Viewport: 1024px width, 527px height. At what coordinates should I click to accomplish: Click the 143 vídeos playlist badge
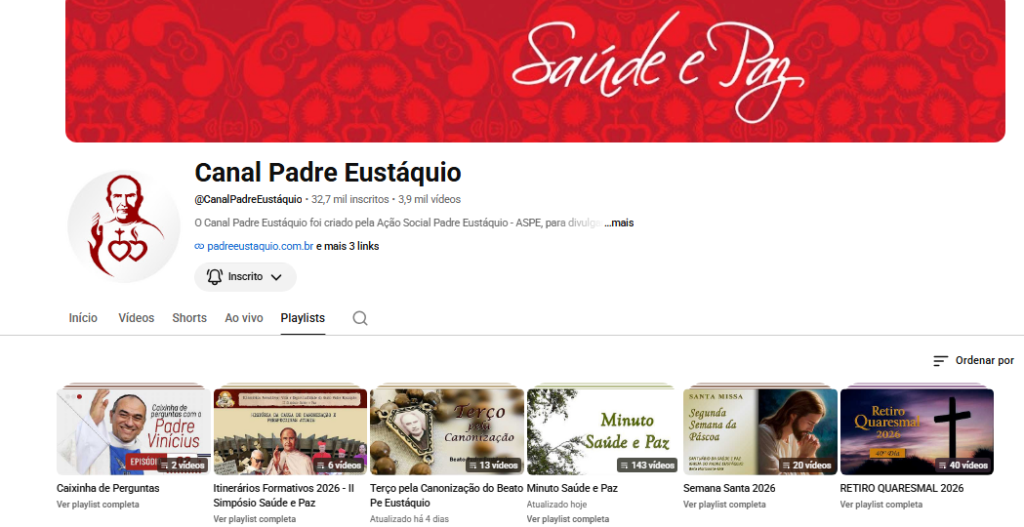pyautogui.click(x=647, y=465)
